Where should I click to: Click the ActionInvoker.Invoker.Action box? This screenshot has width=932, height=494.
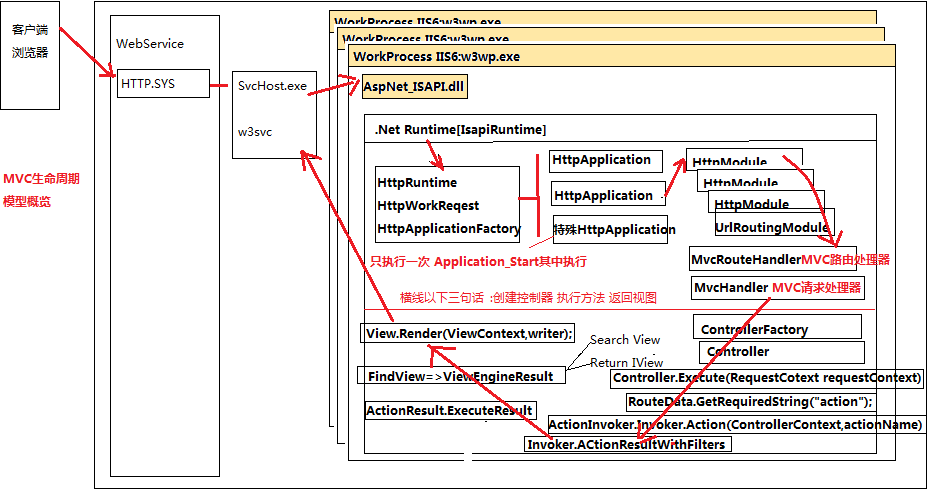click(x=736, y=424)
